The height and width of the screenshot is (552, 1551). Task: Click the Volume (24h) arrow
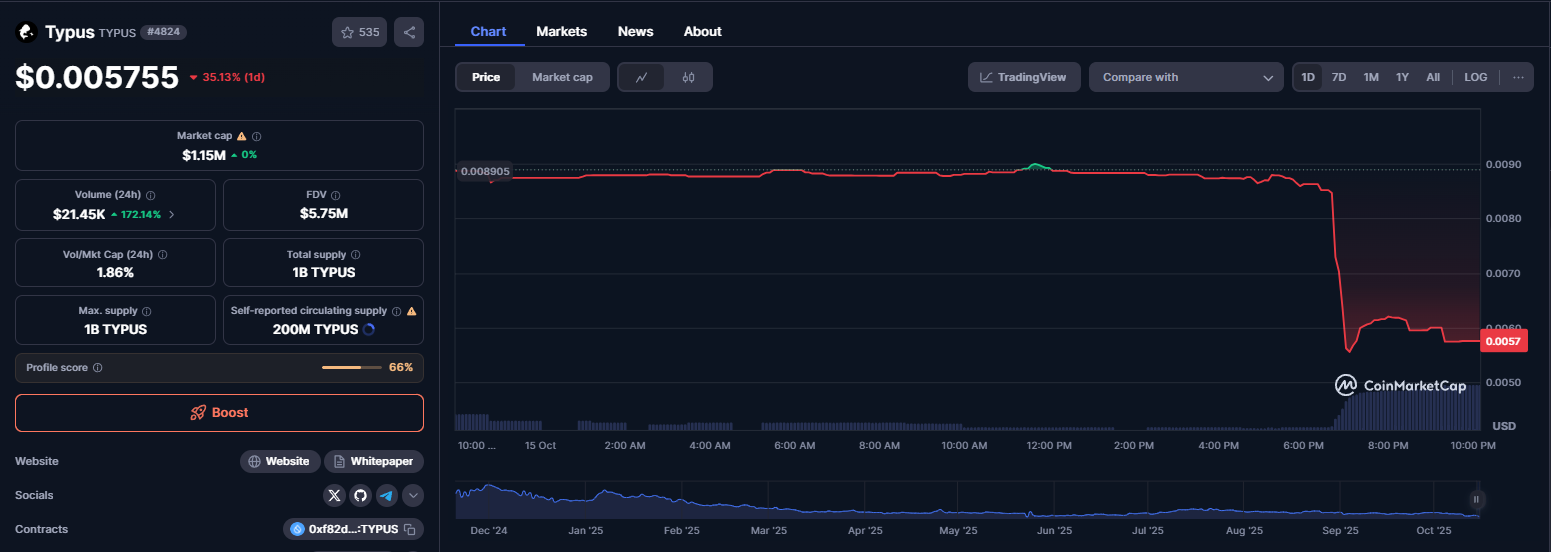(171, 214)
